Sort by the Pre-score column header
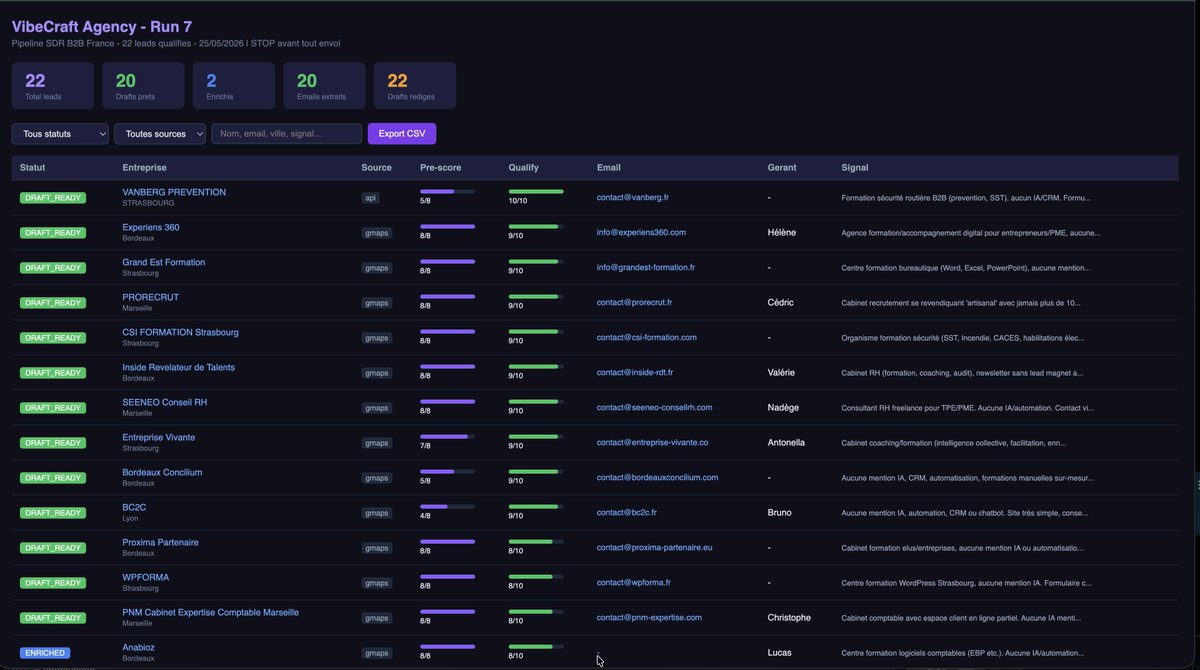Screen dimensions: 1200x670 441,168
